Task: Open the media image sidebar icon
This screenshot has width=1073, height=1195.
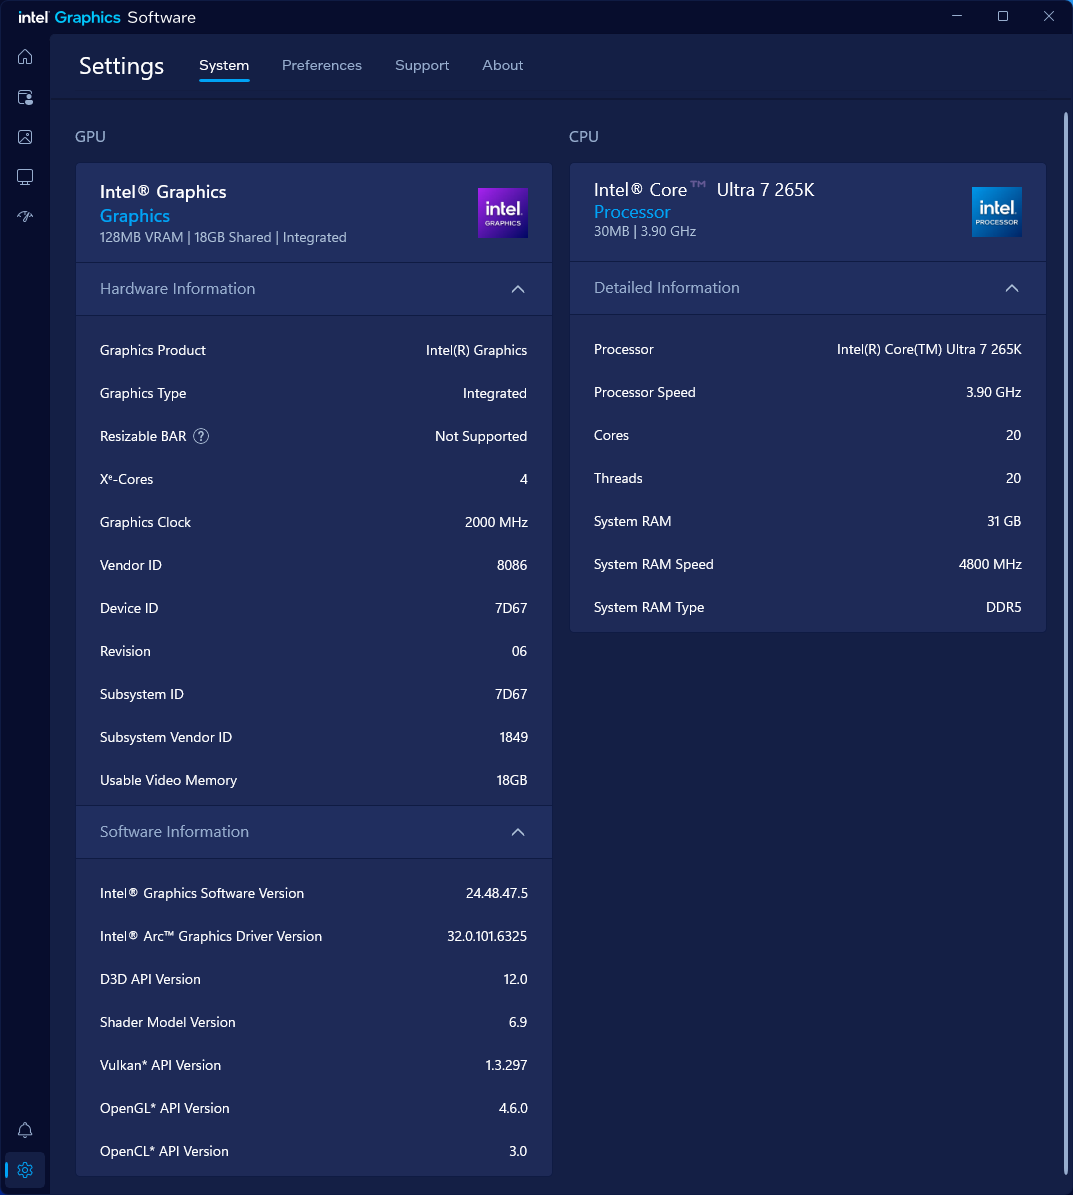Action: 25,137
